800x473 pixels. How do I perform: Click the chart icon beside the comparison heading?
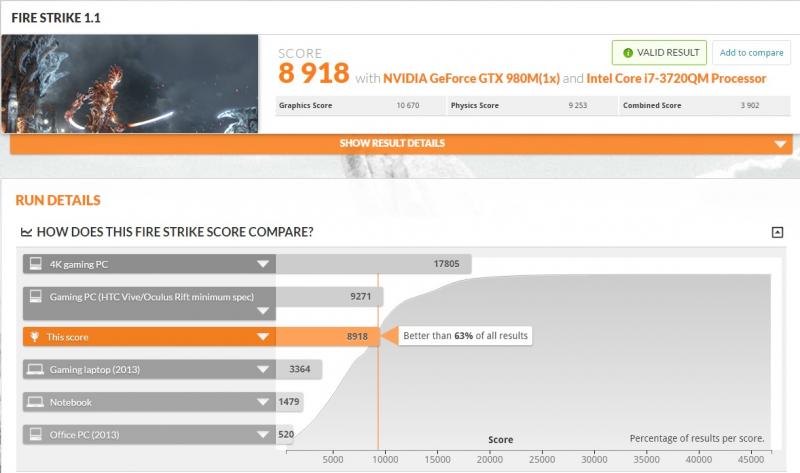pyautogui.click(x=26, y=232)
